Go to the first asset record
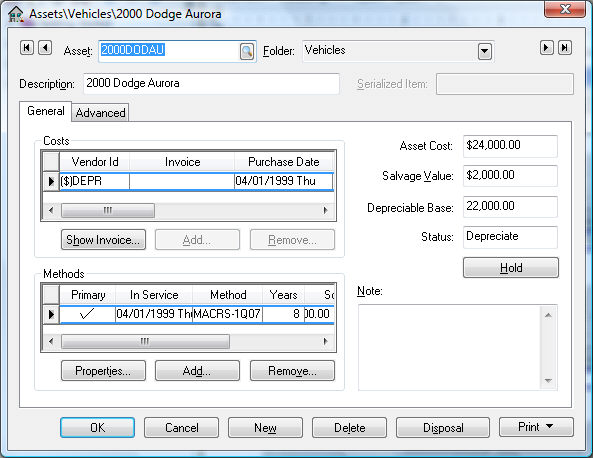593x458 pixels. [x=26, y=48]
